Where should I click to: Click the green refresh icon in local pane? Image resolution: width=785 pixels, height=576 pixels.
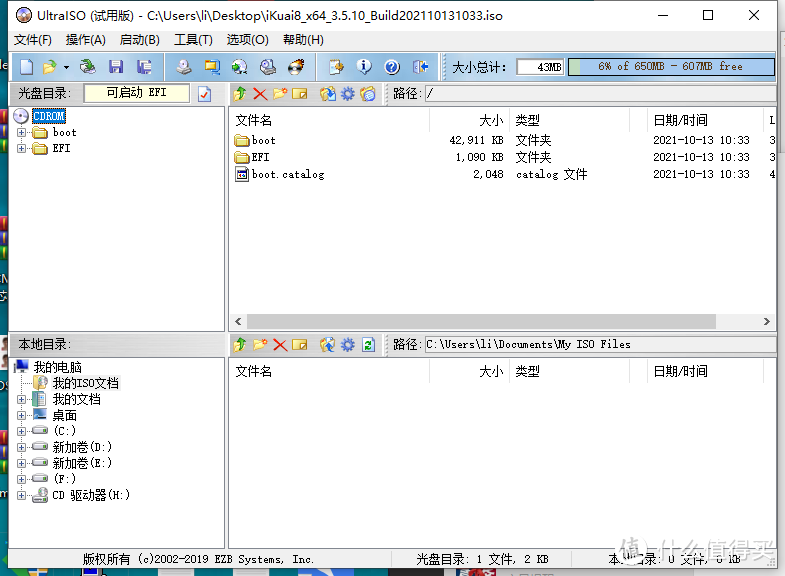click(368, 345)
